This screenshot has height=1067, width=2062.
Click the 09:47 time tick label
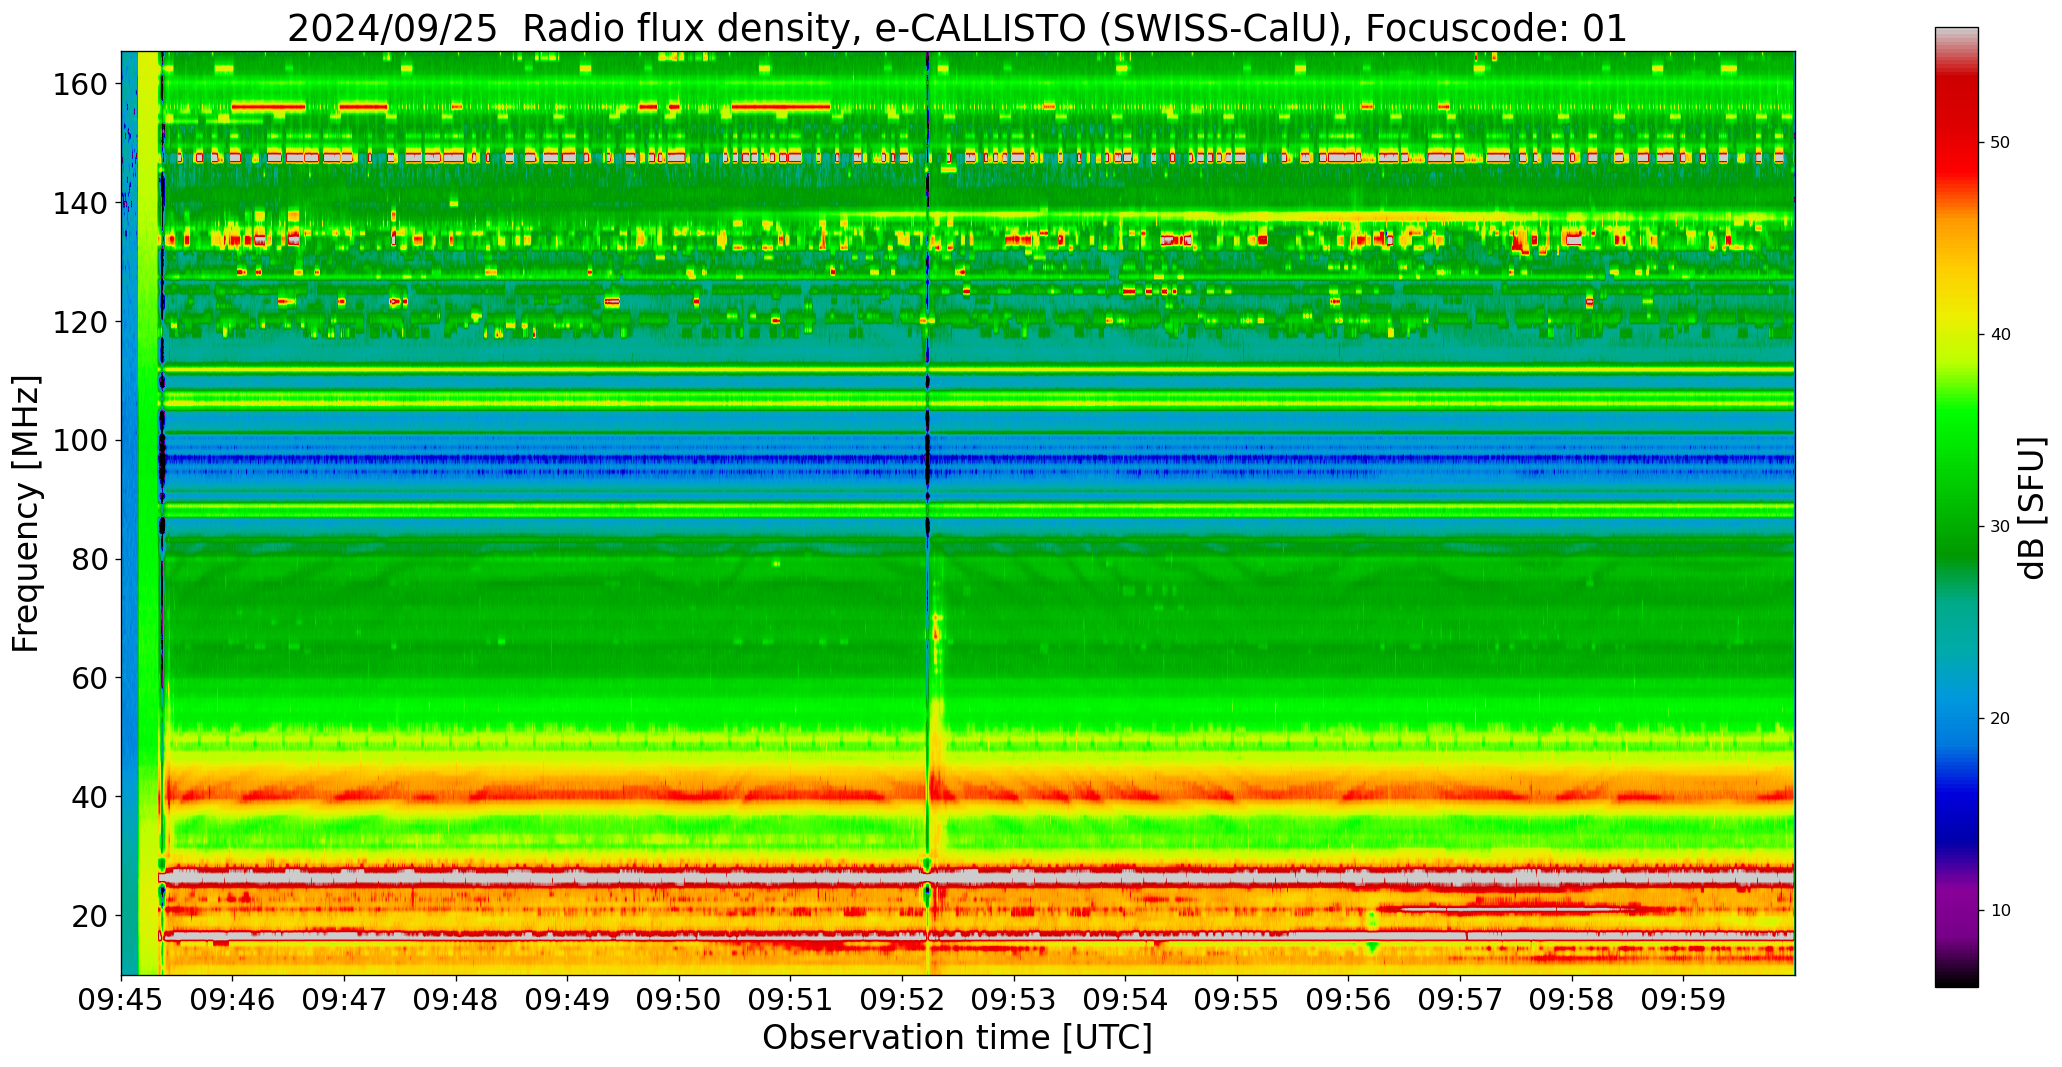point(345,1000)
